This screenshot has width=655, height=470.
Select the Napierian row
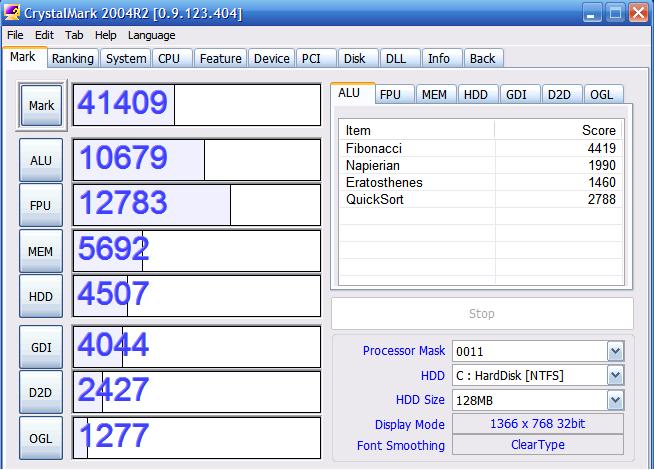481,165
